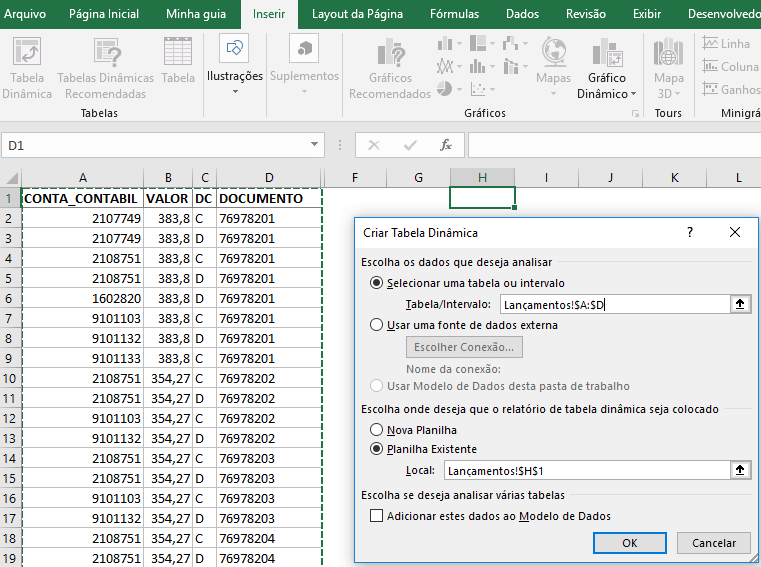The image size is (761, 567).
Task: Click the dialog help question mark
Action: click(x=689, y=232)
